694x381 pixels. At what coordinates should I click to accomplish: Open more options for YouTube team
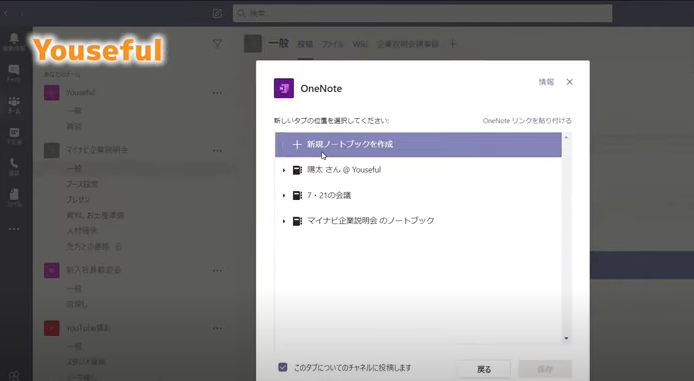coord(217,328)
